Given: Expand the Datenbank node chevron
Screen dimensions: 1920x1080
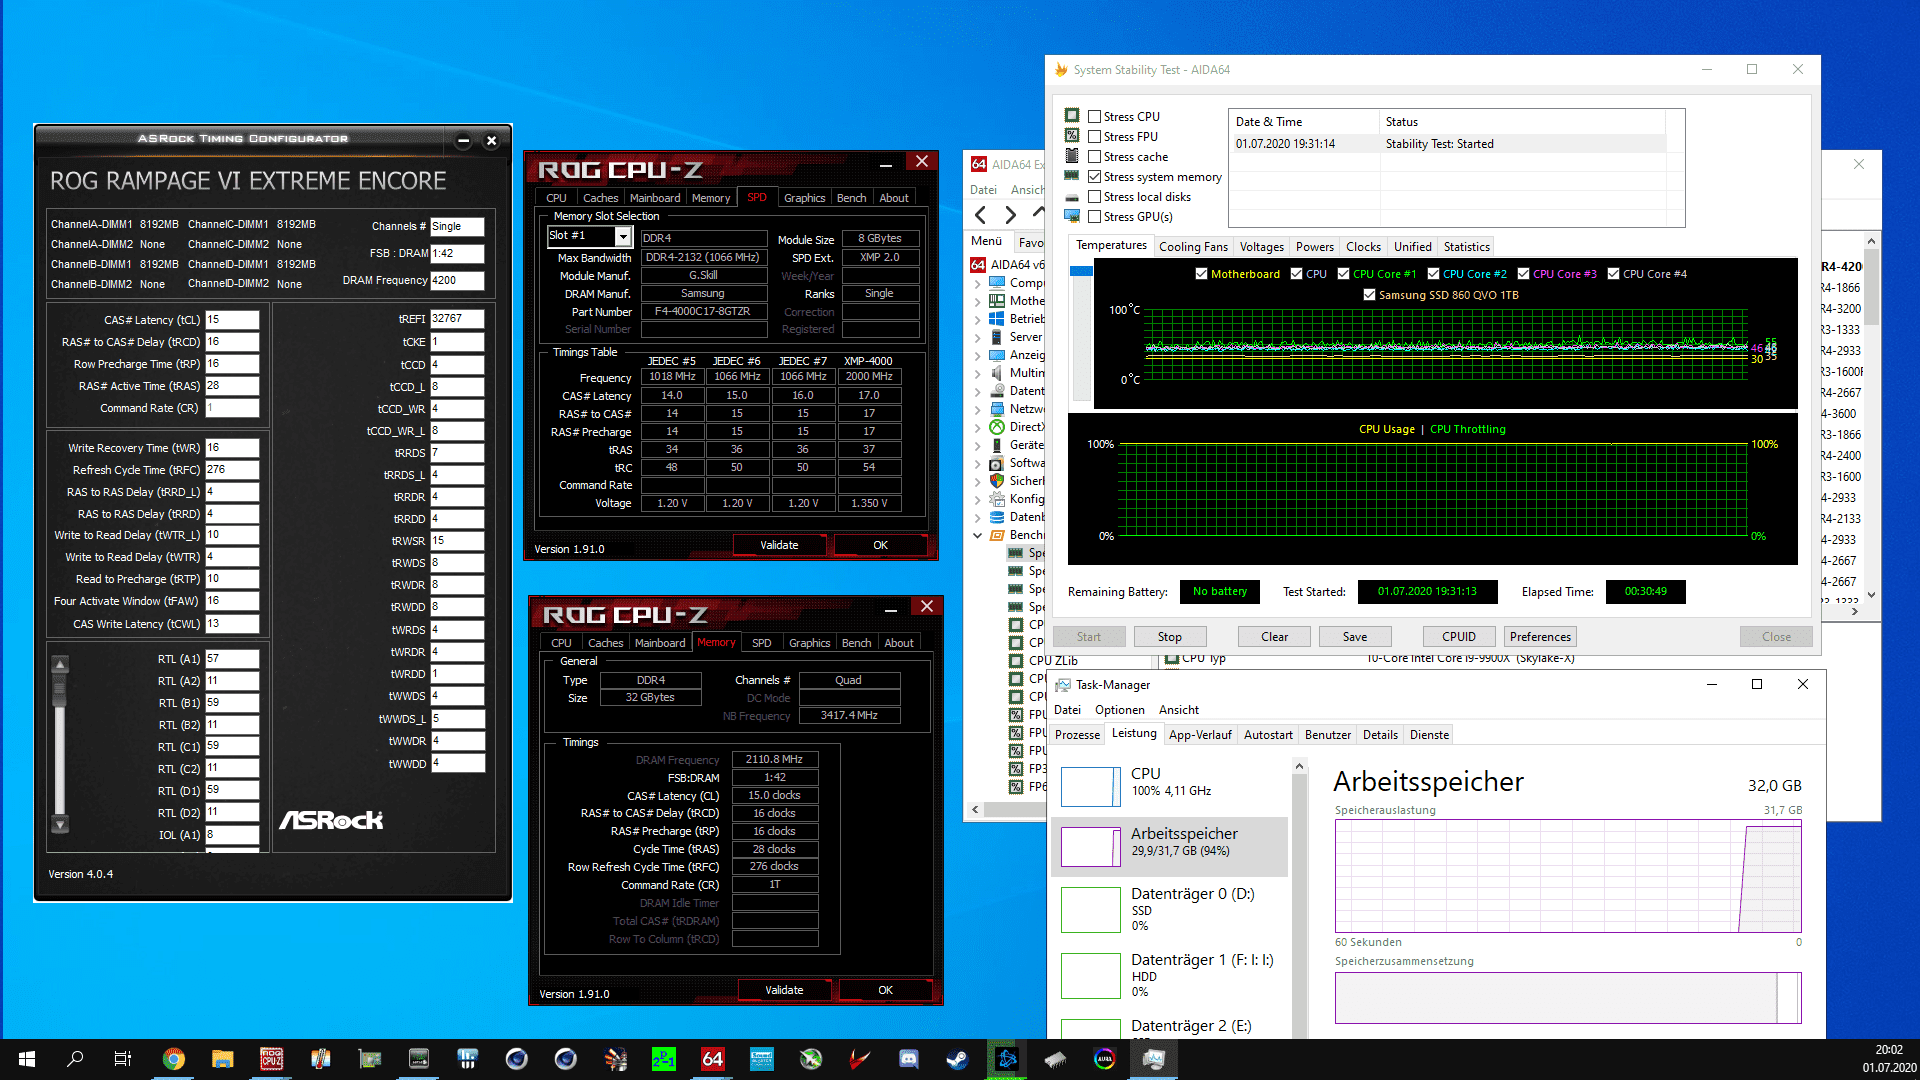Looking at the screenshot, I should pyautogui.click(x=977, y=518).
